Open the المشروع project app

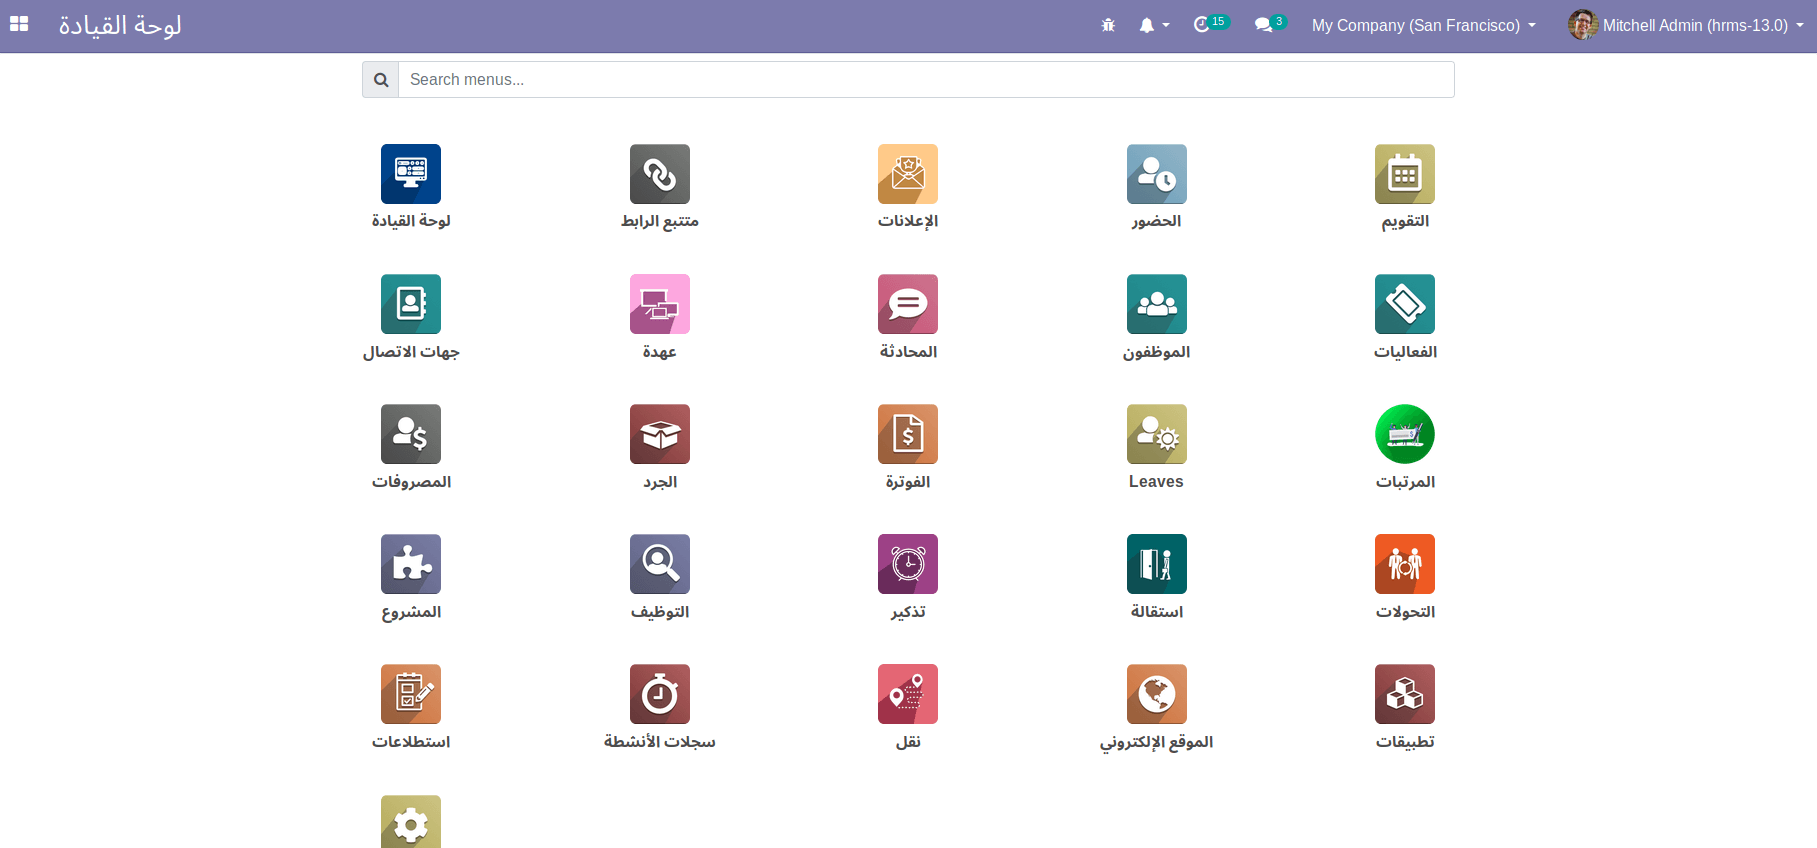click(411, 564)
